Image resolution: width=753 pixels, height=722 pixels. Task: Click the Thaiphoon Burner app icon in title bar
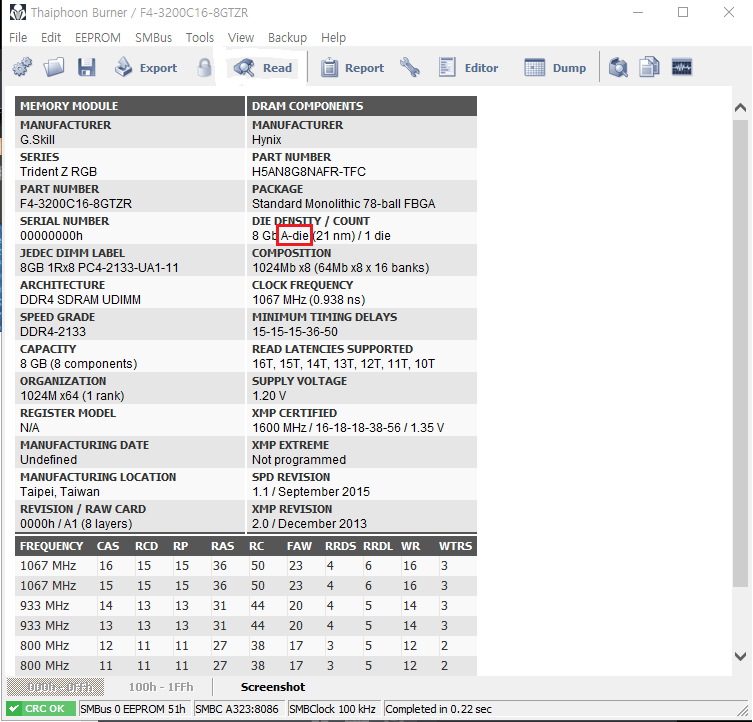coord(18,12)
